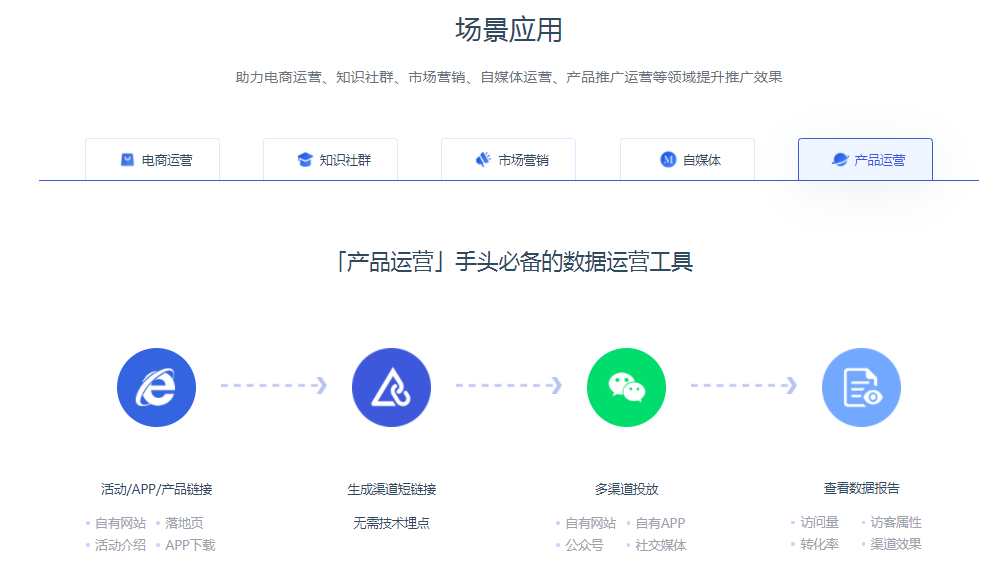Image resolution: width=1002 pixels, height=588 pixels.
Task: Click 自有网站 under 多渠道投放
Action: (590, 523)
